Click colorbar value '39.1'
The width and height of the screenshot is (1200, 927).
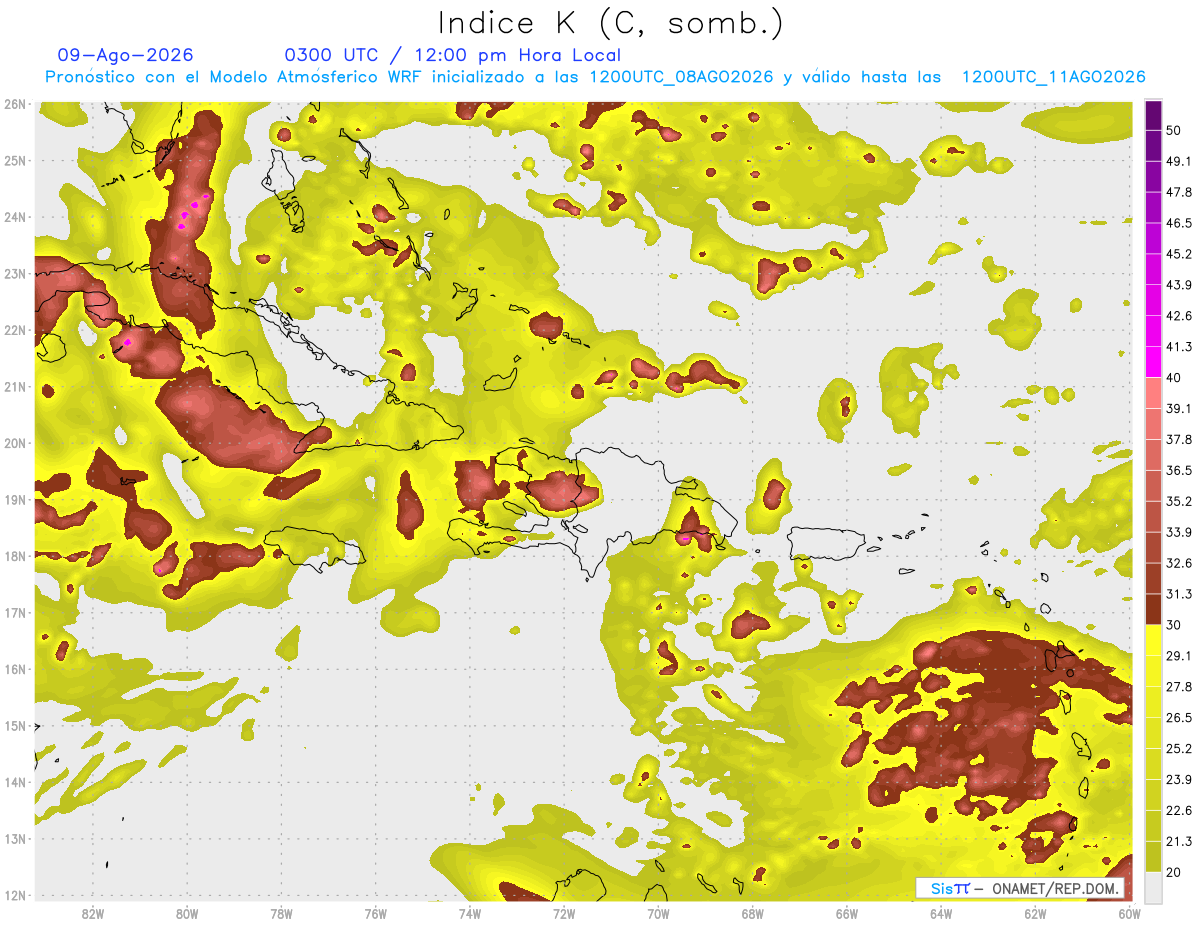pyautogui.click(x=1179, y=409)
